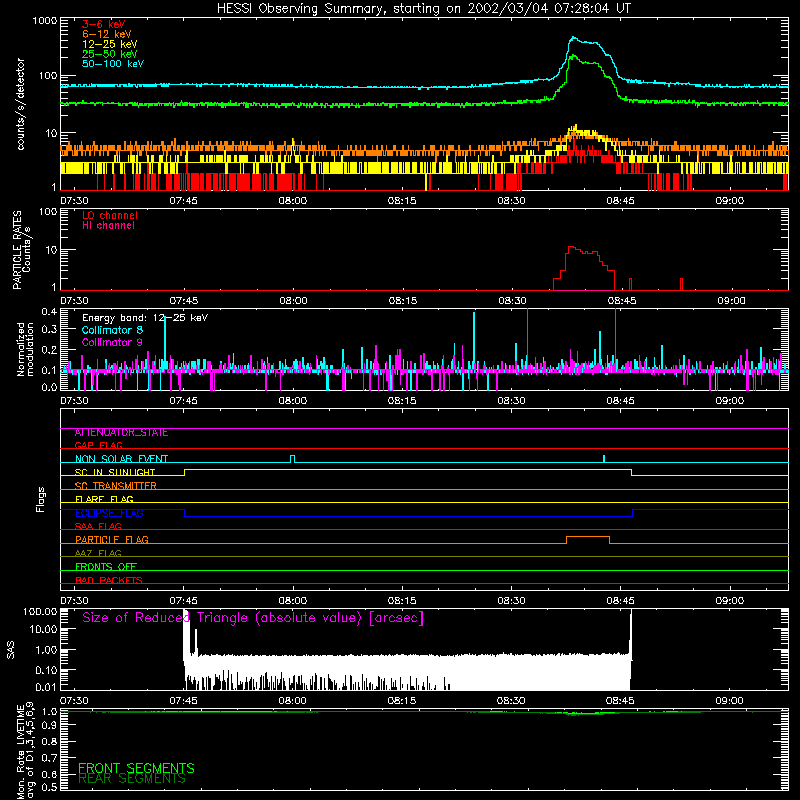Viewport: 800px width, 800px height.
Task: Click the counts/s/detector axis label
Action: (21, 104)
